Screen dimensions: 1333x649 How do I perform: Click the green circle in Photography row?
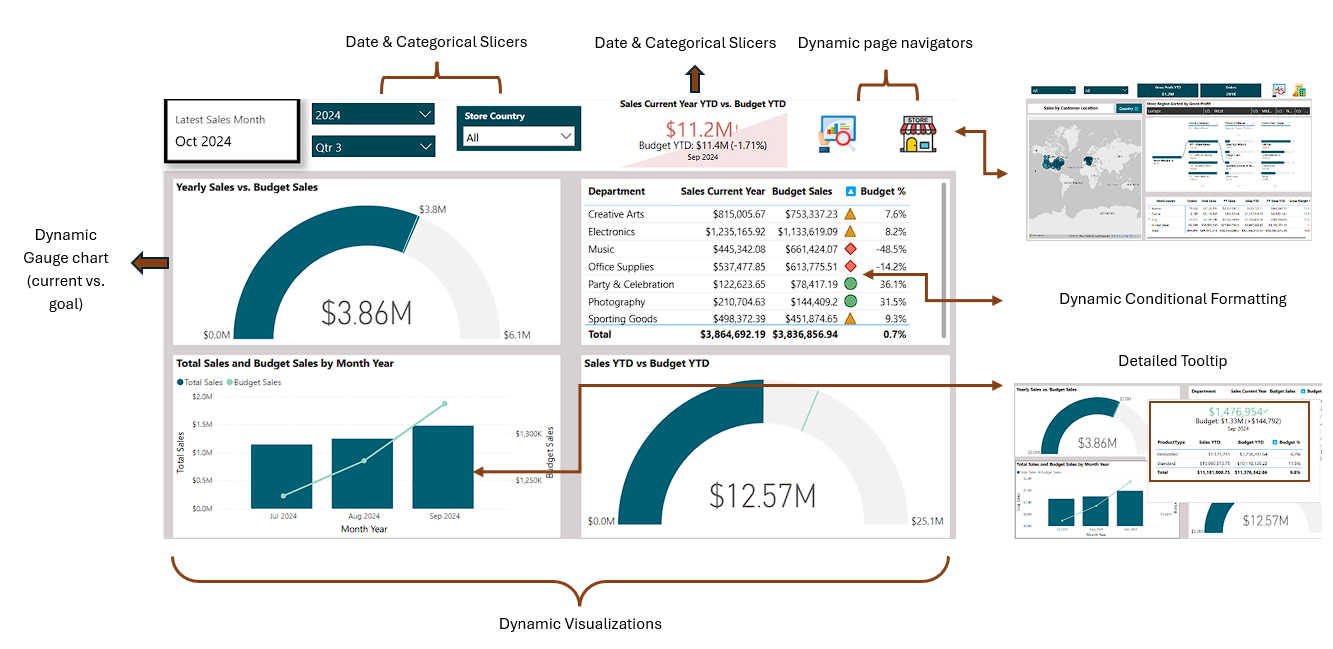(851, 301)
